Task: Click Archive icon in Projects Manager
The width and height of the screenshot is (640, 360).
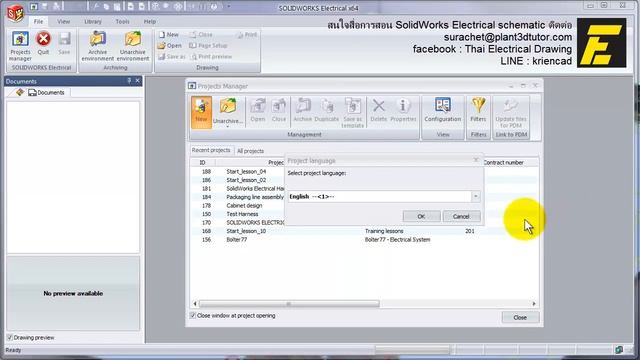Action: (302, 110)
